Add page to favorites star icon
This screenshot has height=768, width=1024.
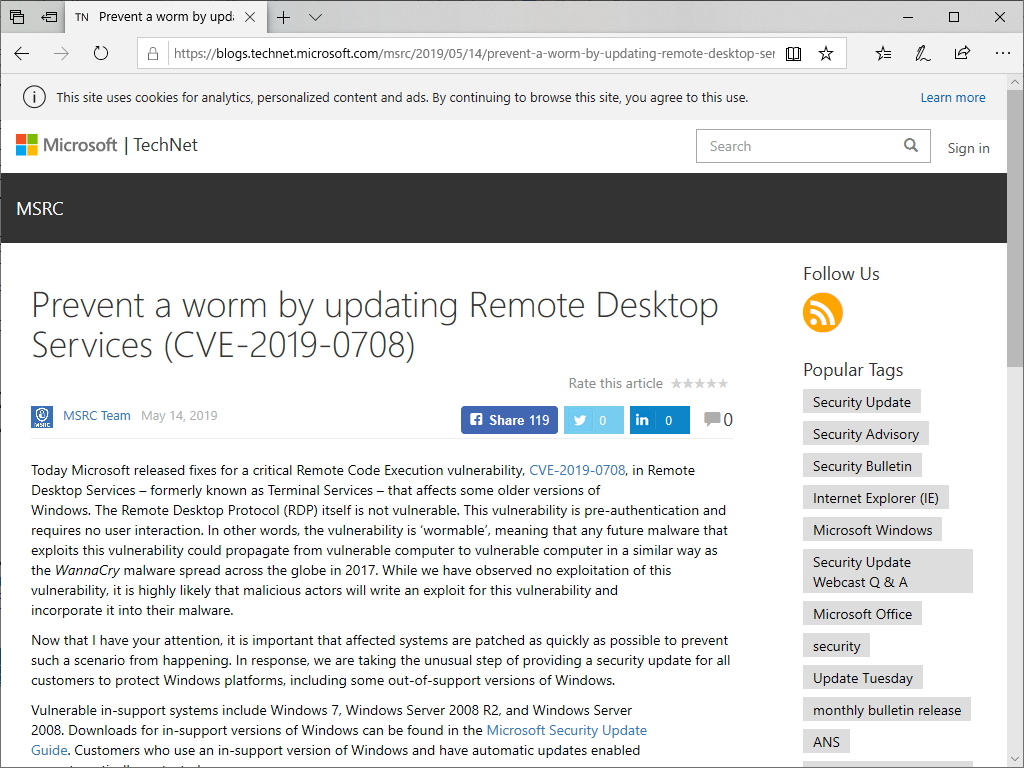[x=826, y=54]
